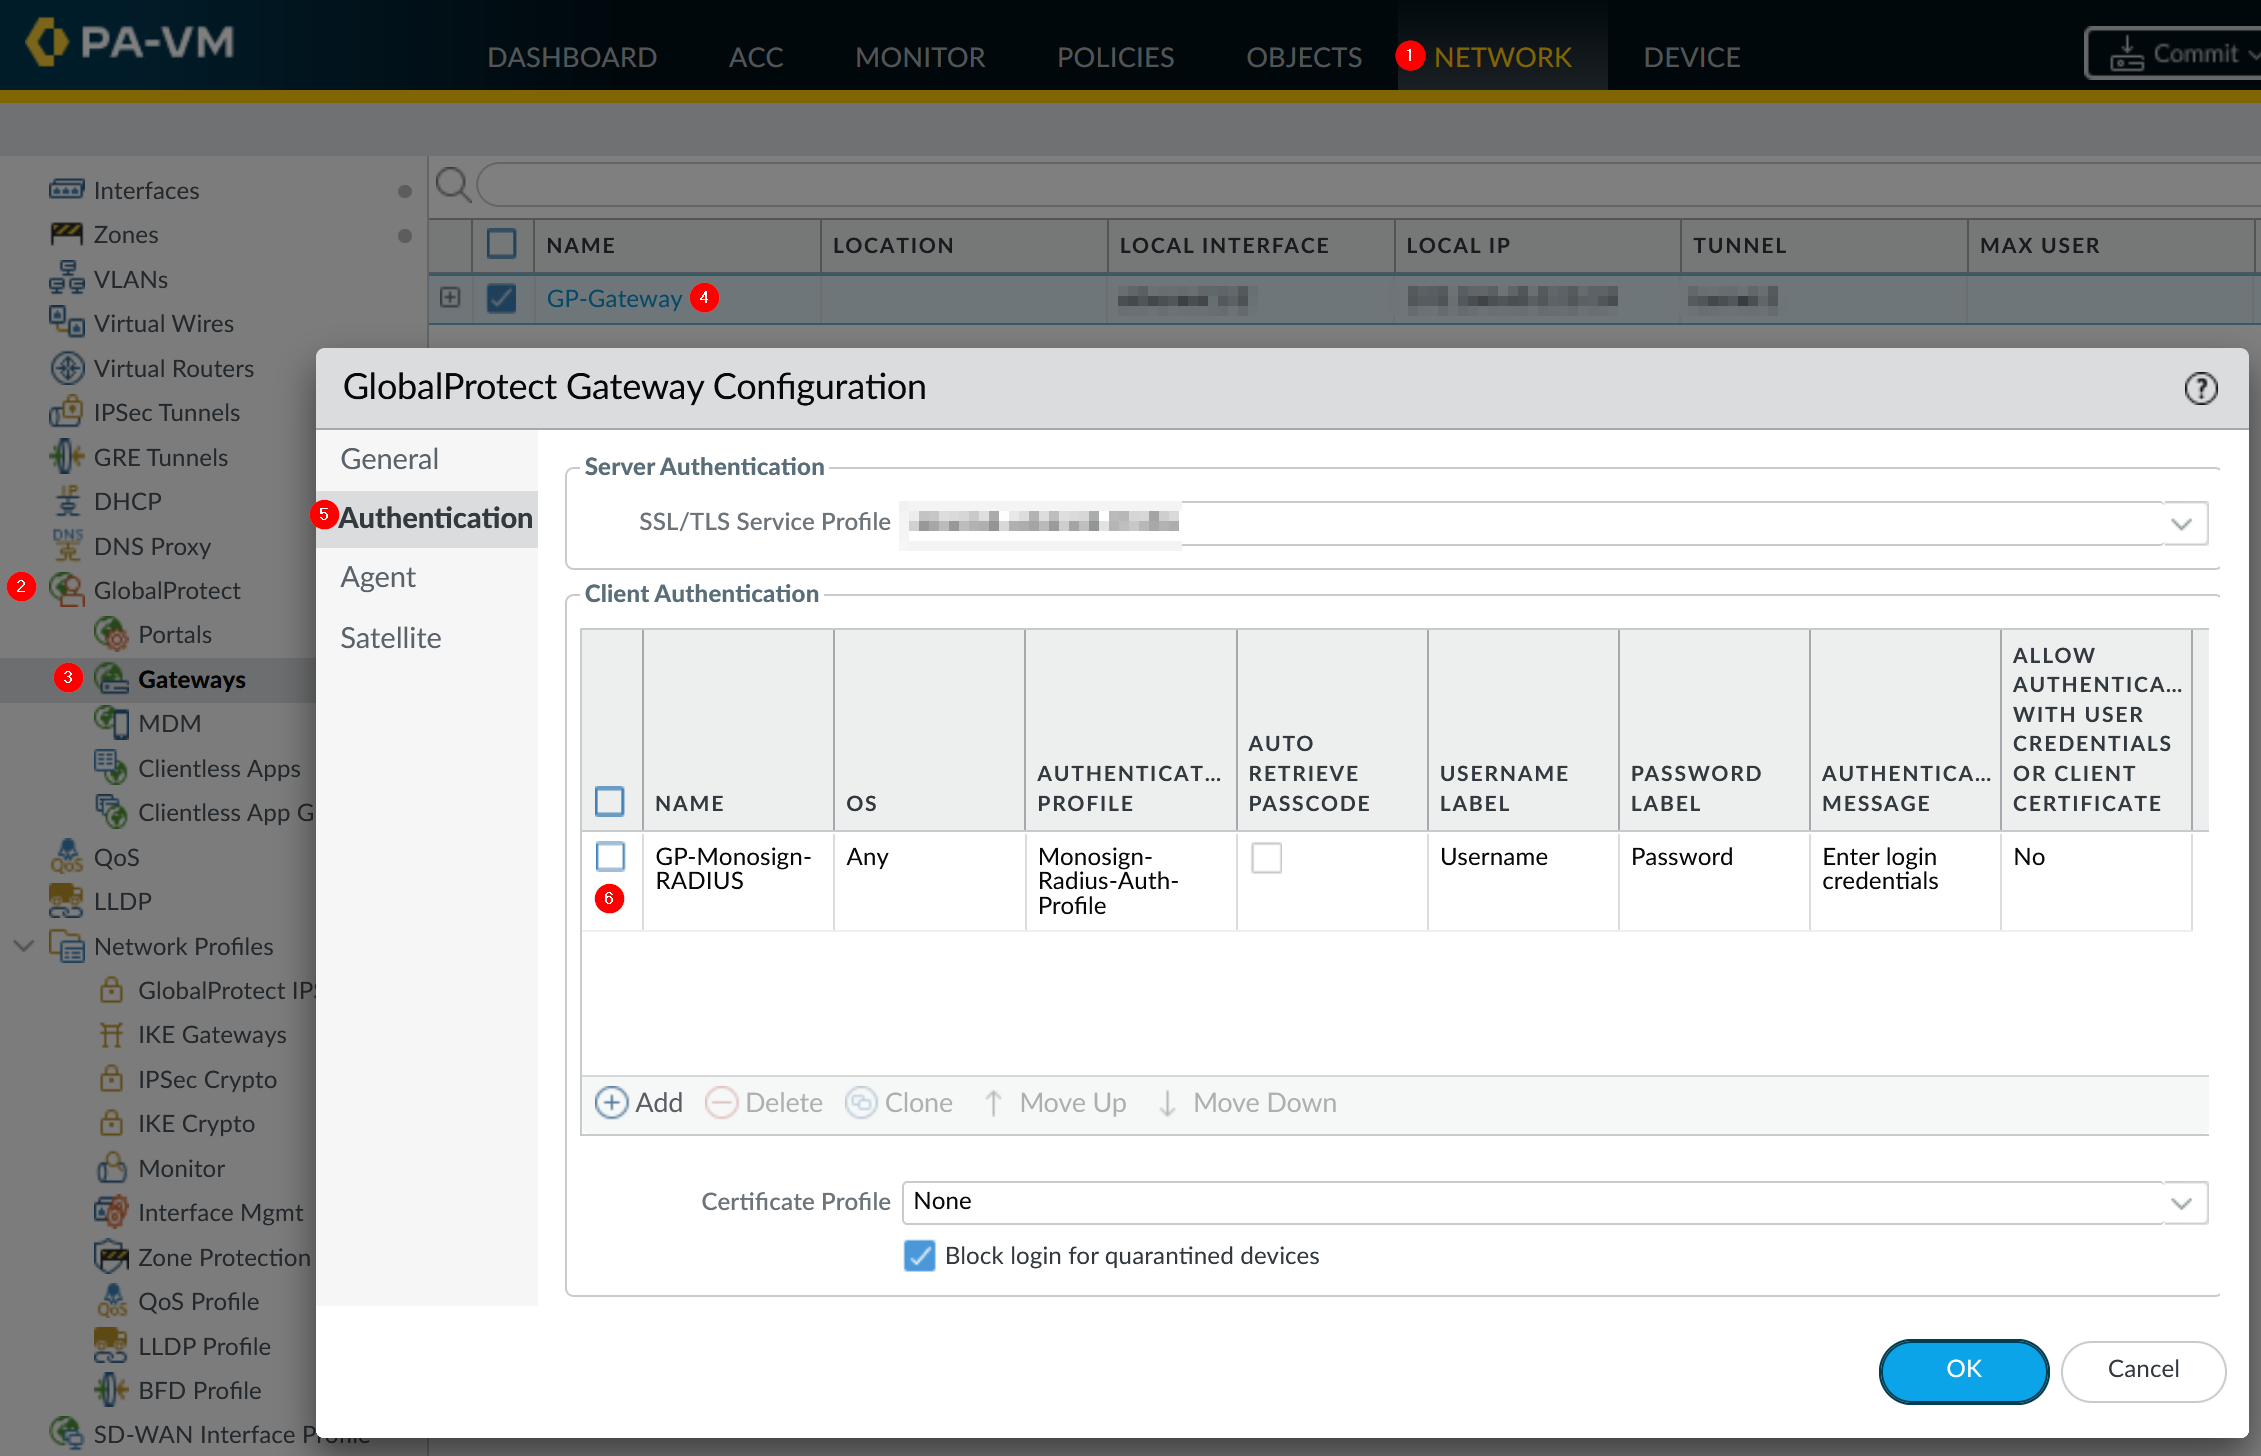Click the PA-VM logo icon
Image resolution: width=2261 pixels, height=1456 pixels.
pyautogui.click(x=47, y=42)
